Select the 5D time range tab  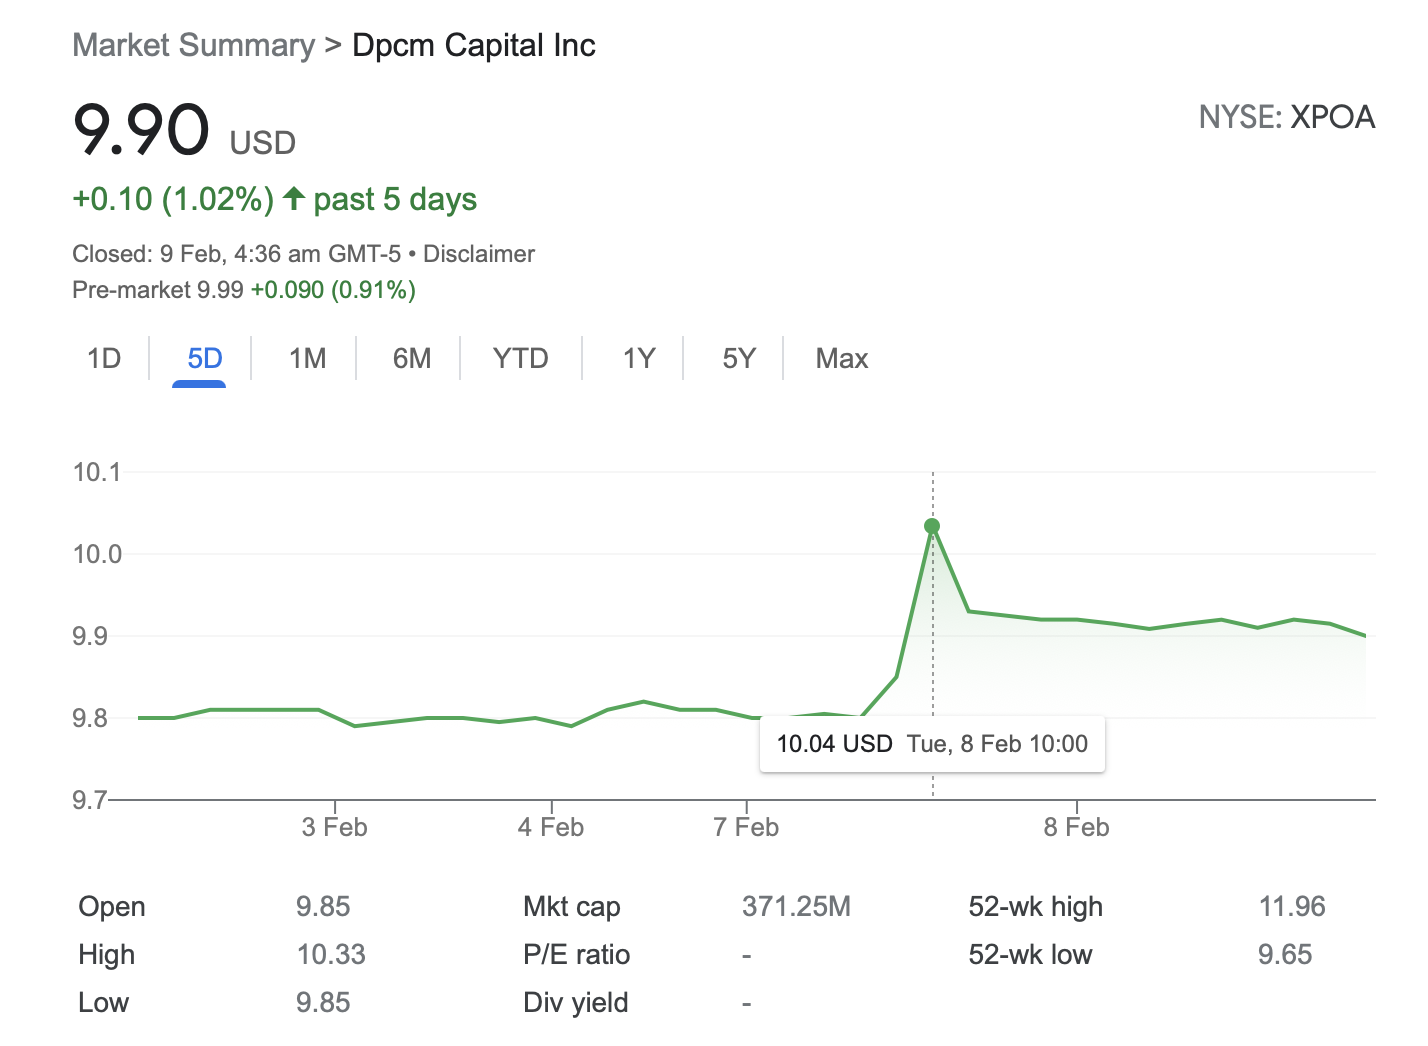pyautogui.click(x=205, y=358)
